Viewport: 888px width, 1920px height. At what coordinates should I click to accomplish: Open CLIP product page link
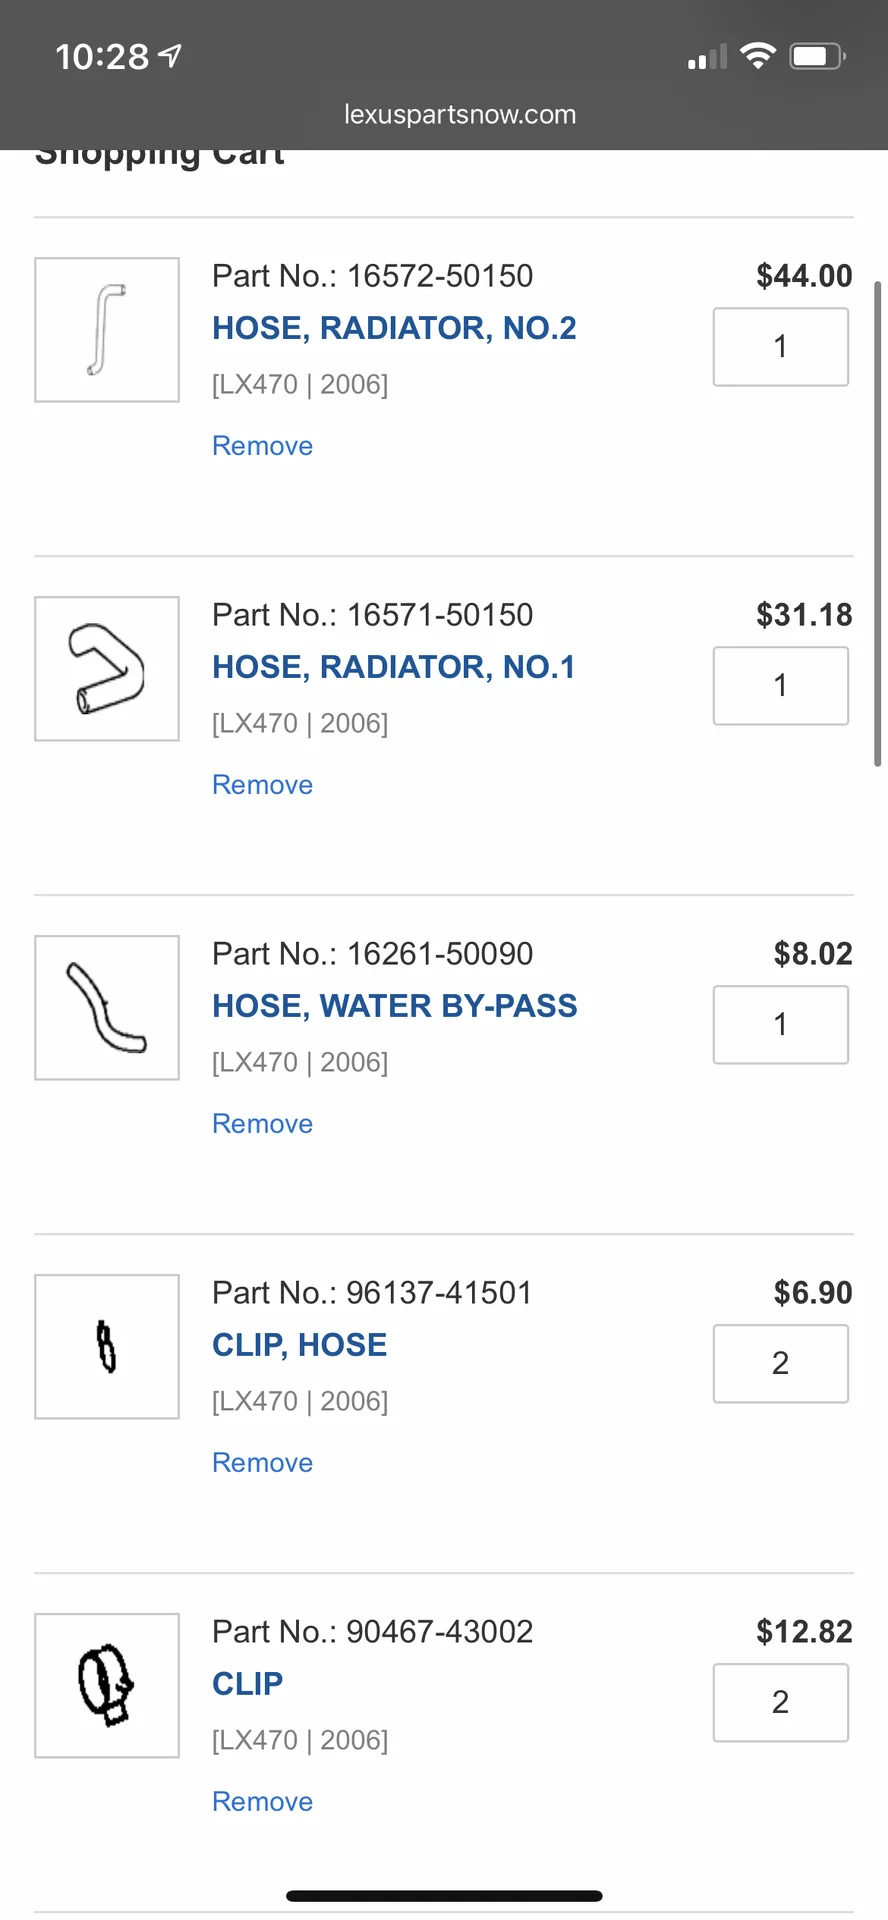pyautogui.click(x=247, y=1684)
